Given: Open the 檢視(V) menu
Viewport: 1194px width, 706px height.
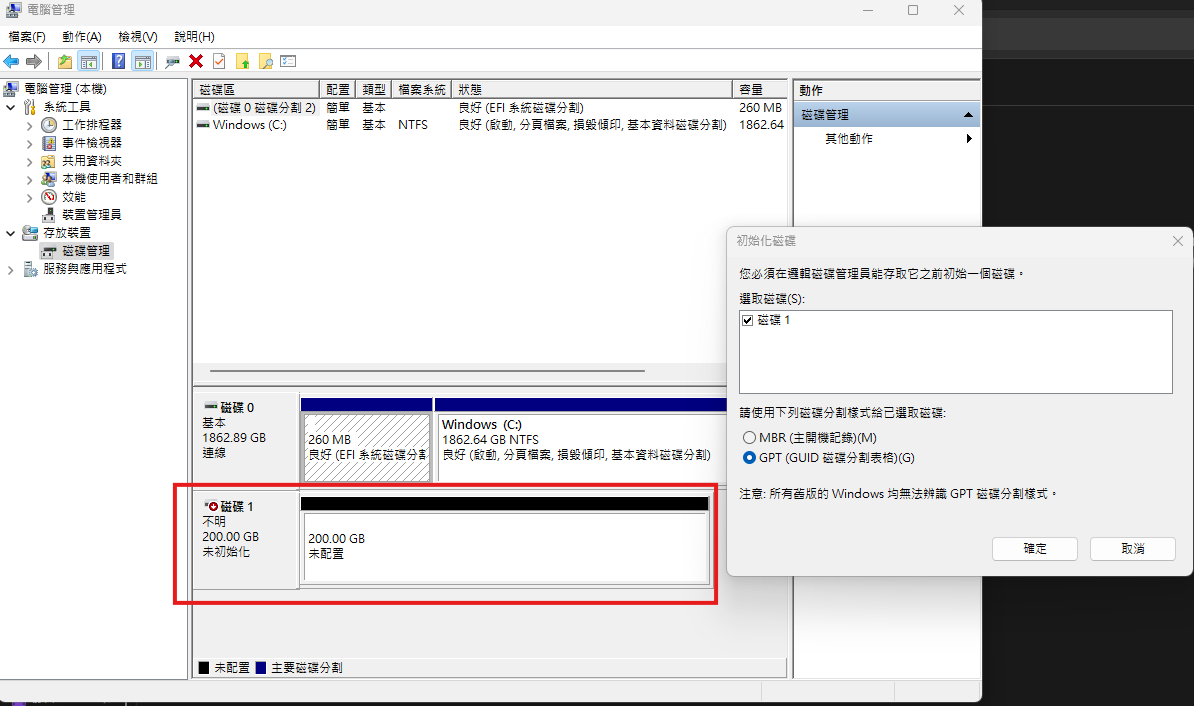Looking at the screenshot, I should pyautogui.click(x=137, y=36).
